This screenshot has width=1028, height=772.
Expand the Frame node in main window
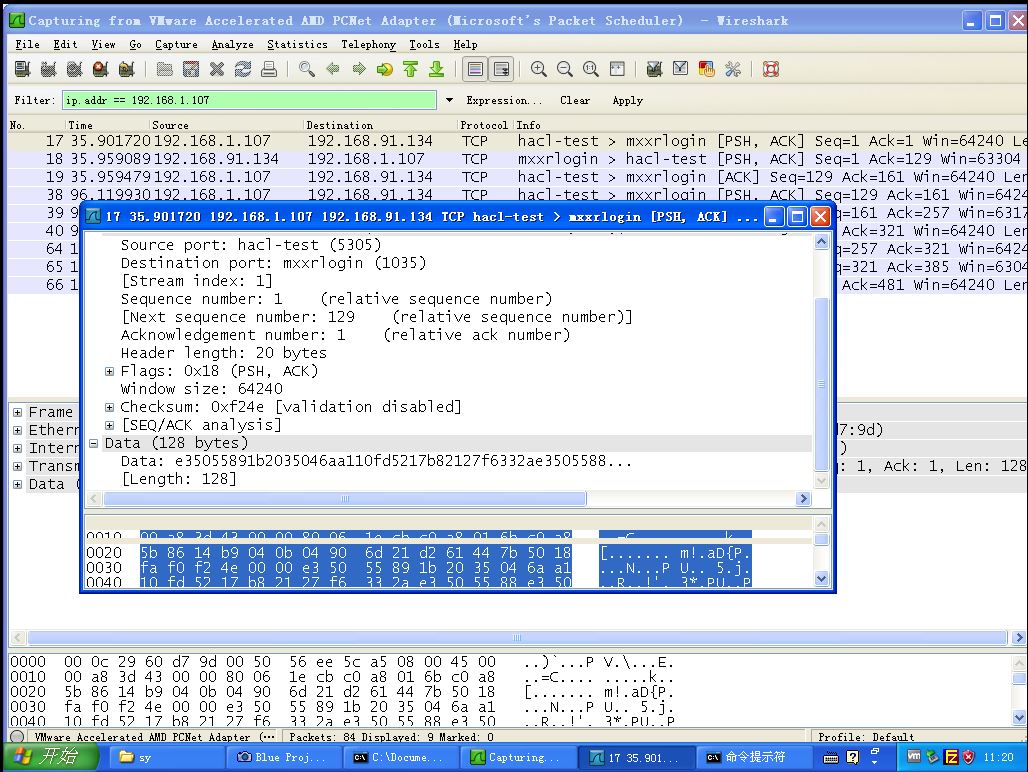point(18,412)
